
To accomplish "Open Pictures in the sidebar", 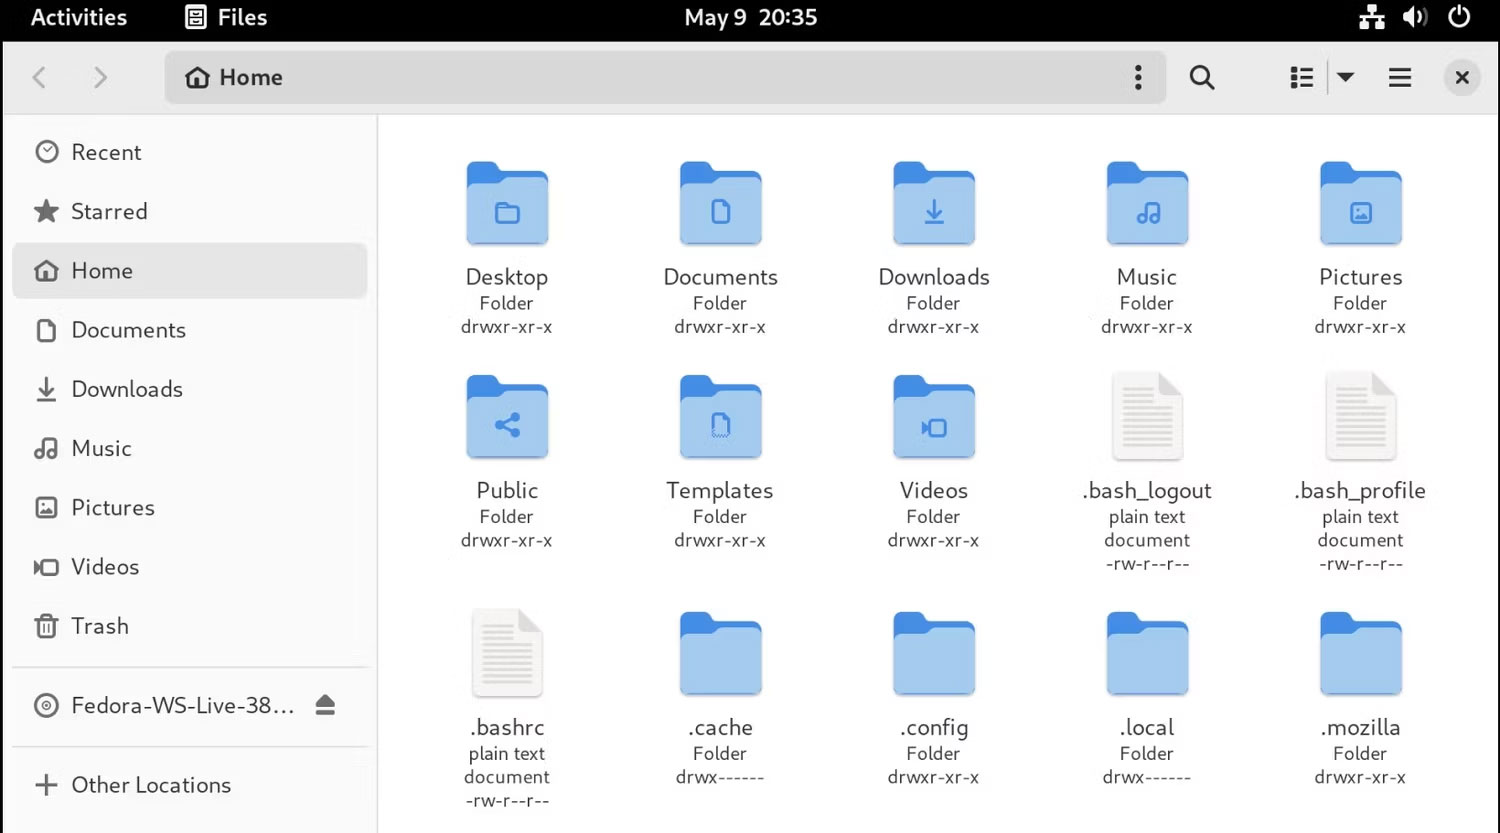I will click(x=190, y=507).
